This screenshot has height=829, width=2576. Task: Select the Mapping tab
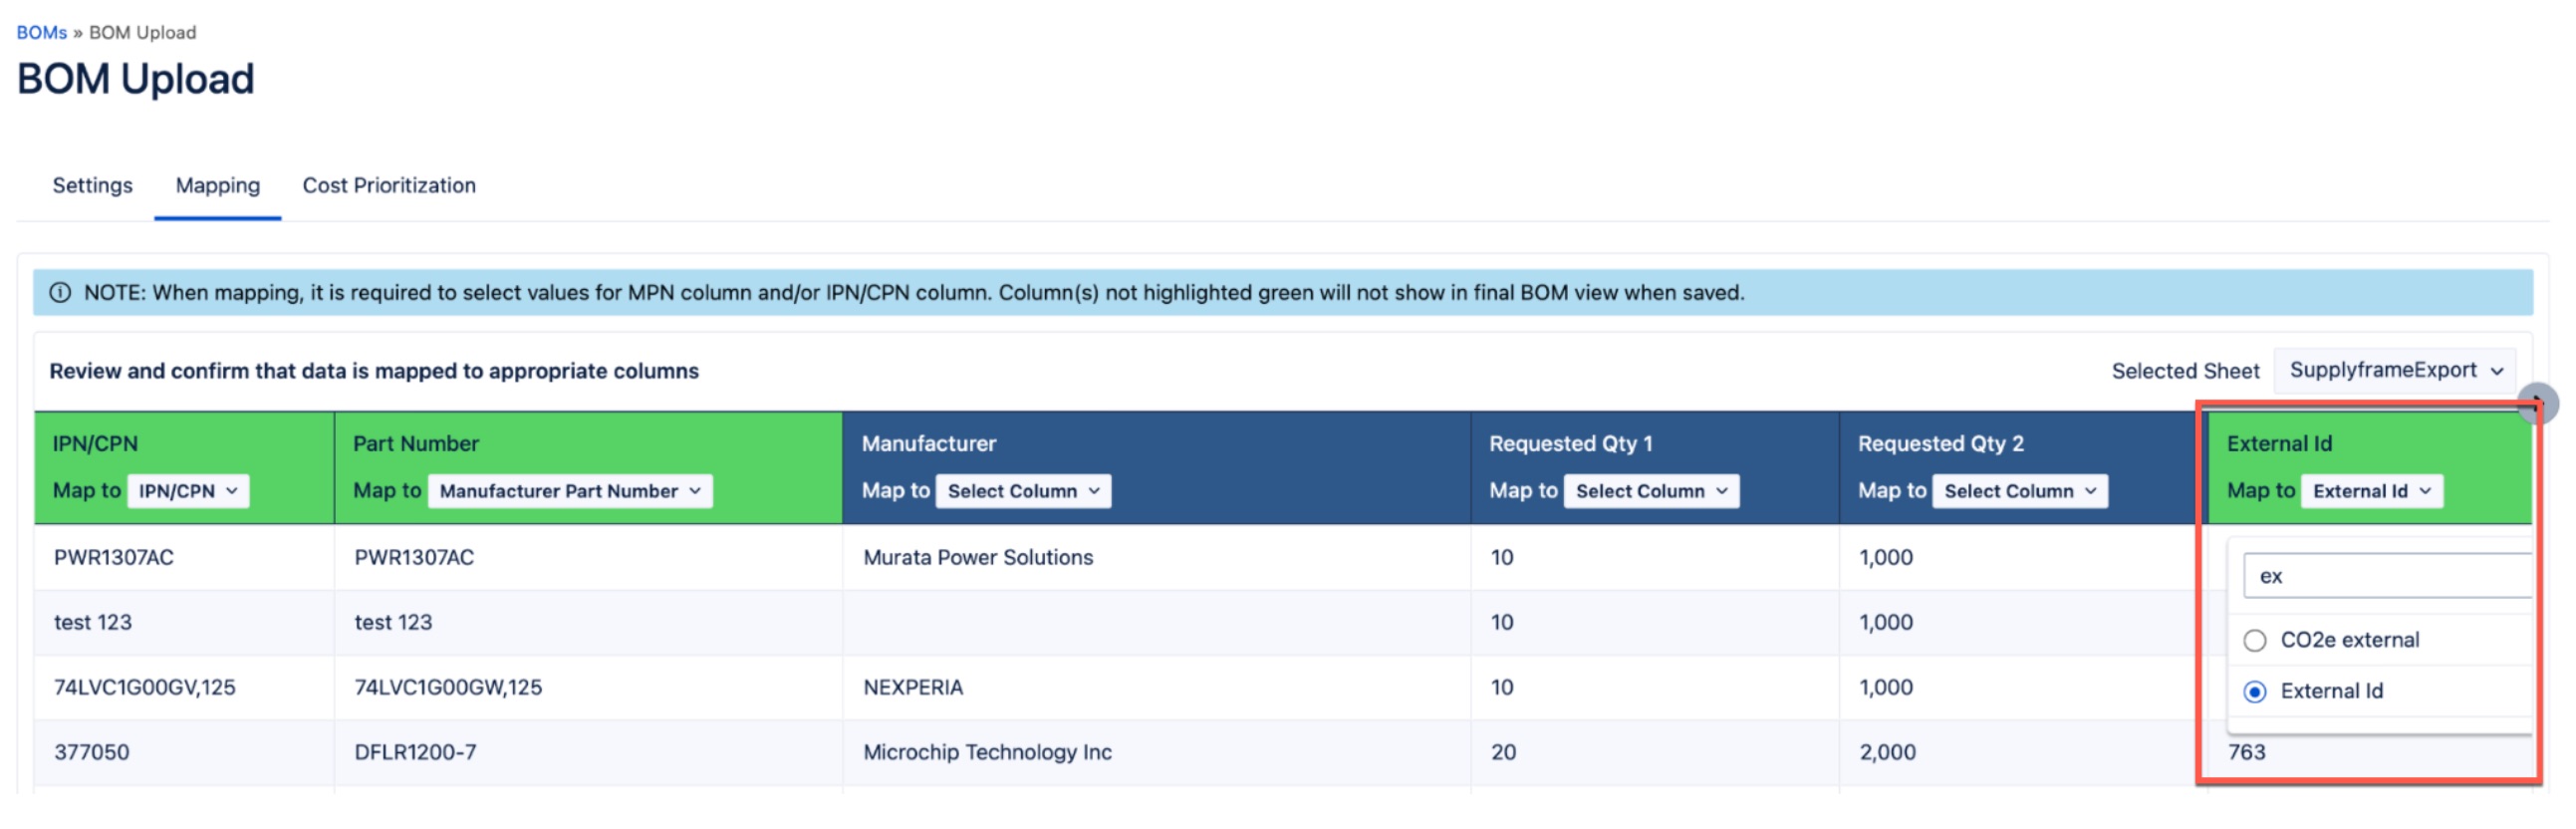pyautogui.click(x=217, y=185)
